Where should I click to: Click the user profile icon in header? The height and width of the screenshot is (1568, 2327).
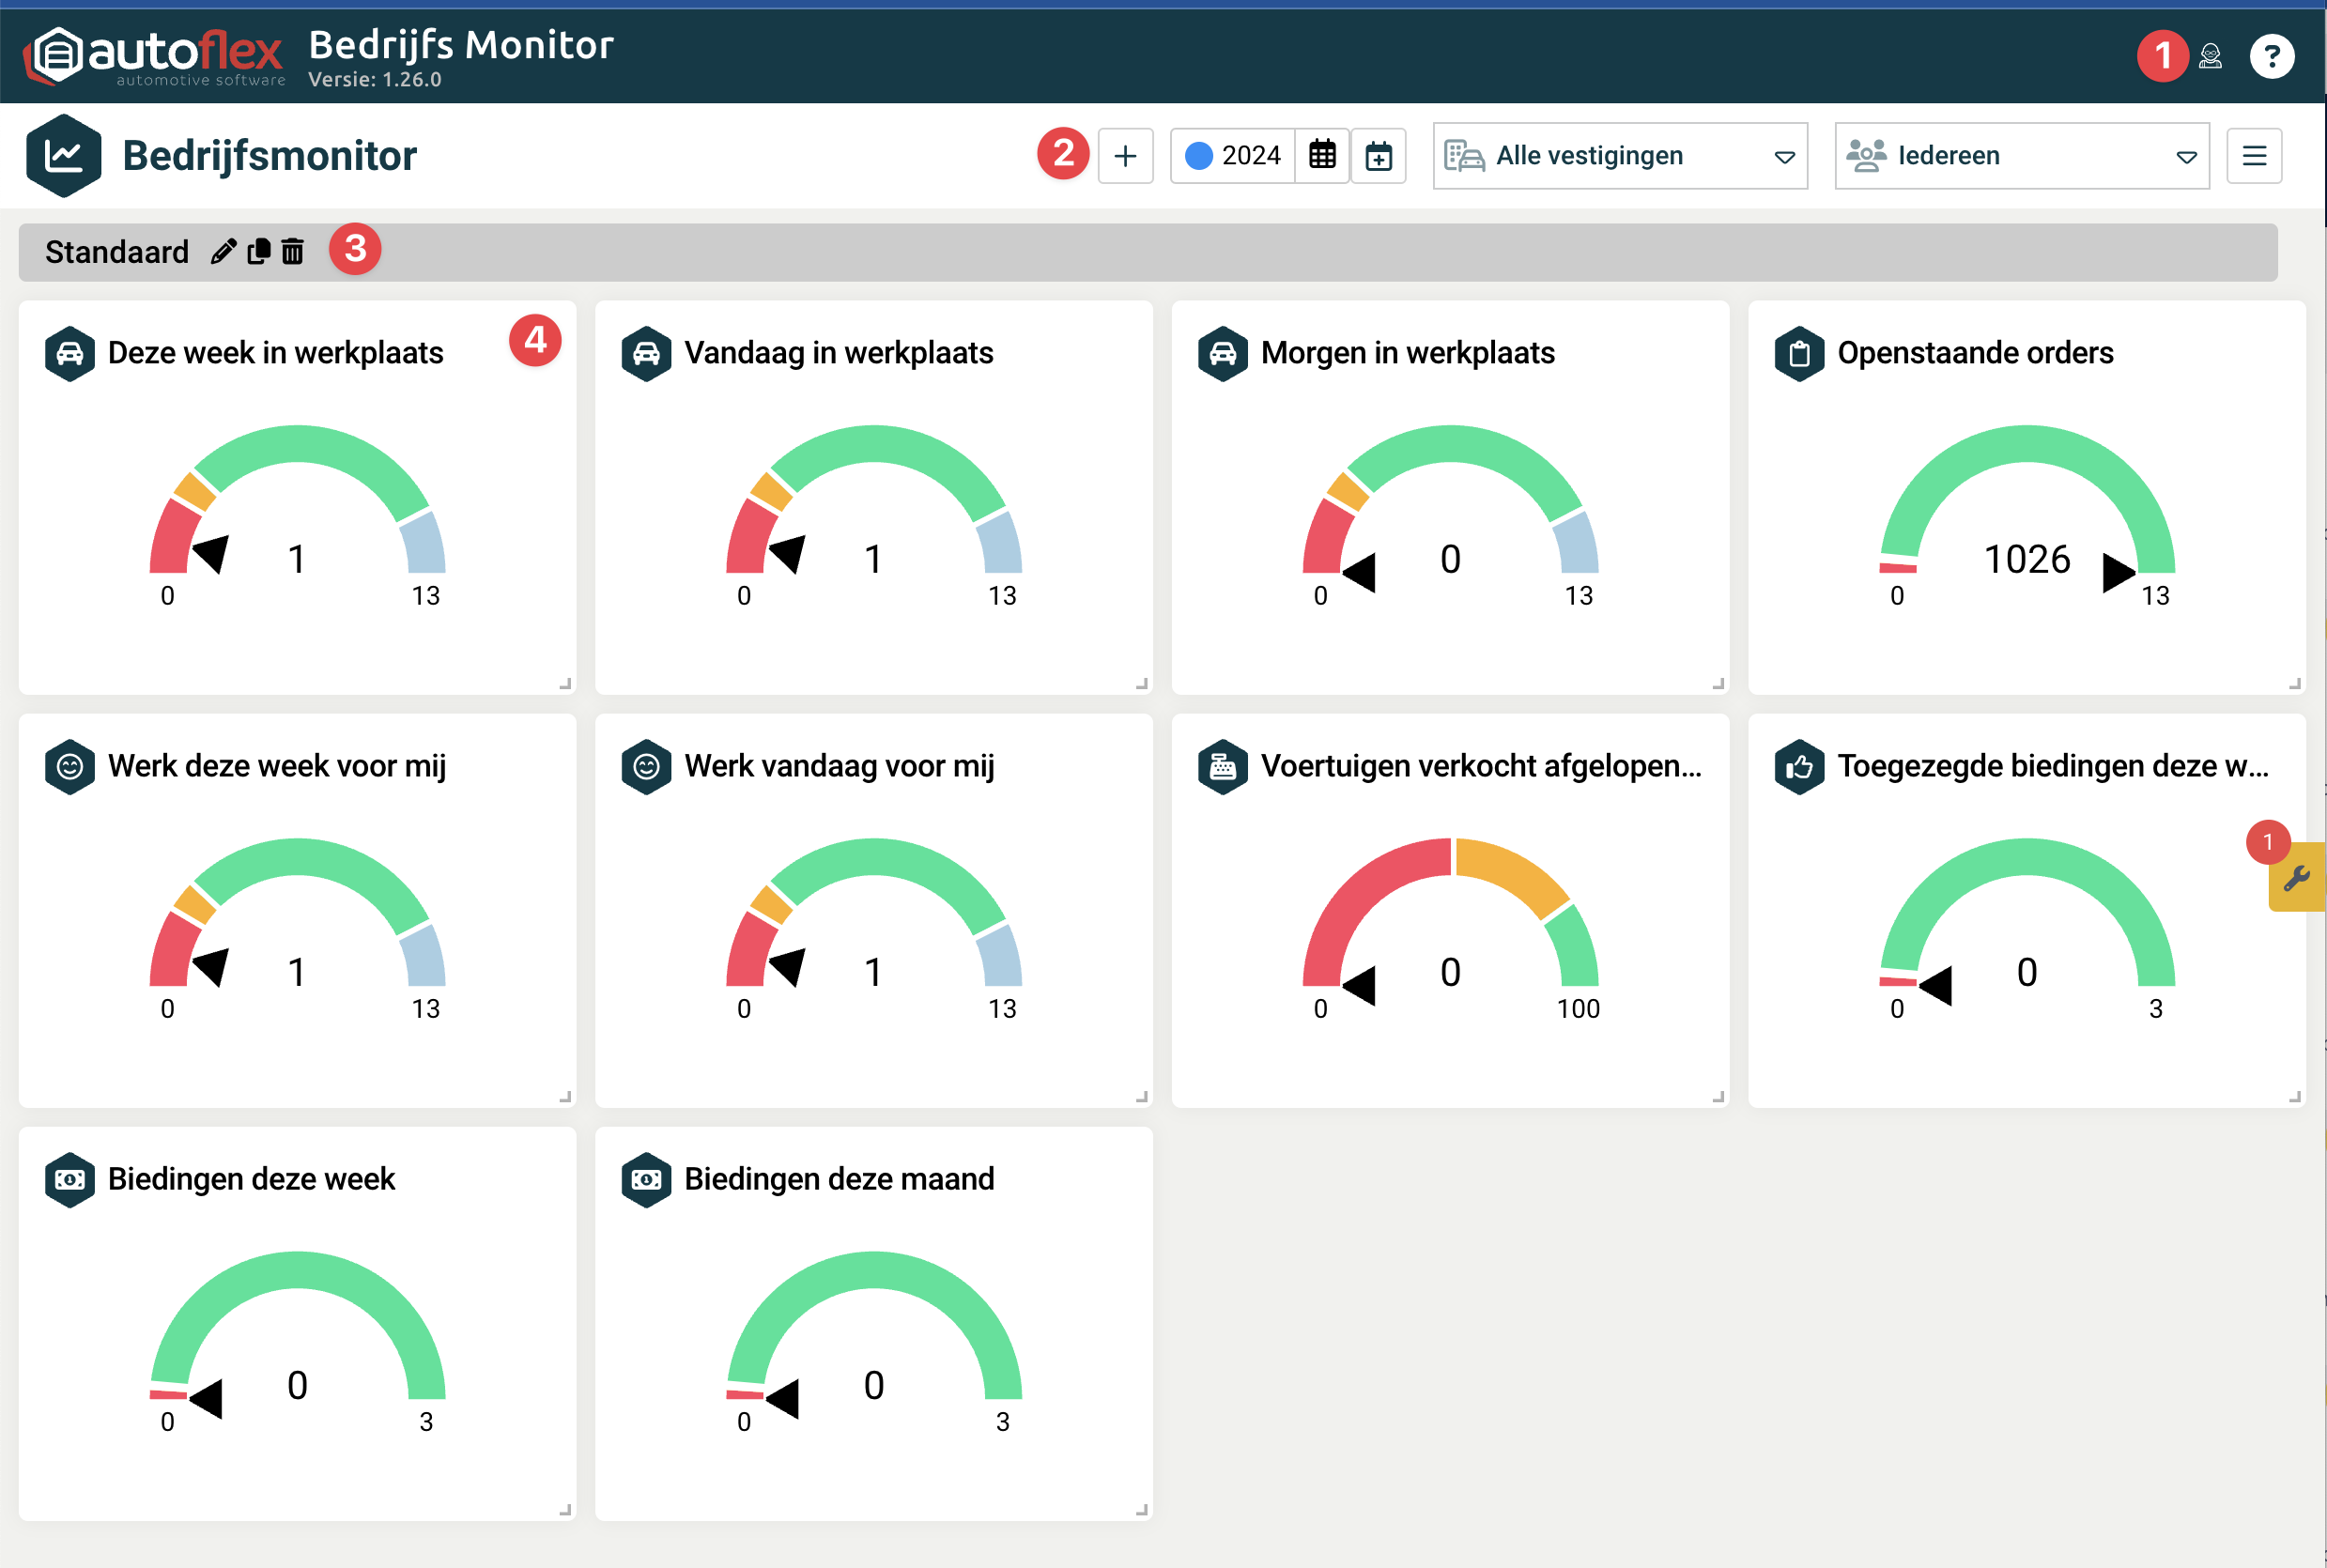point(2210,56)
